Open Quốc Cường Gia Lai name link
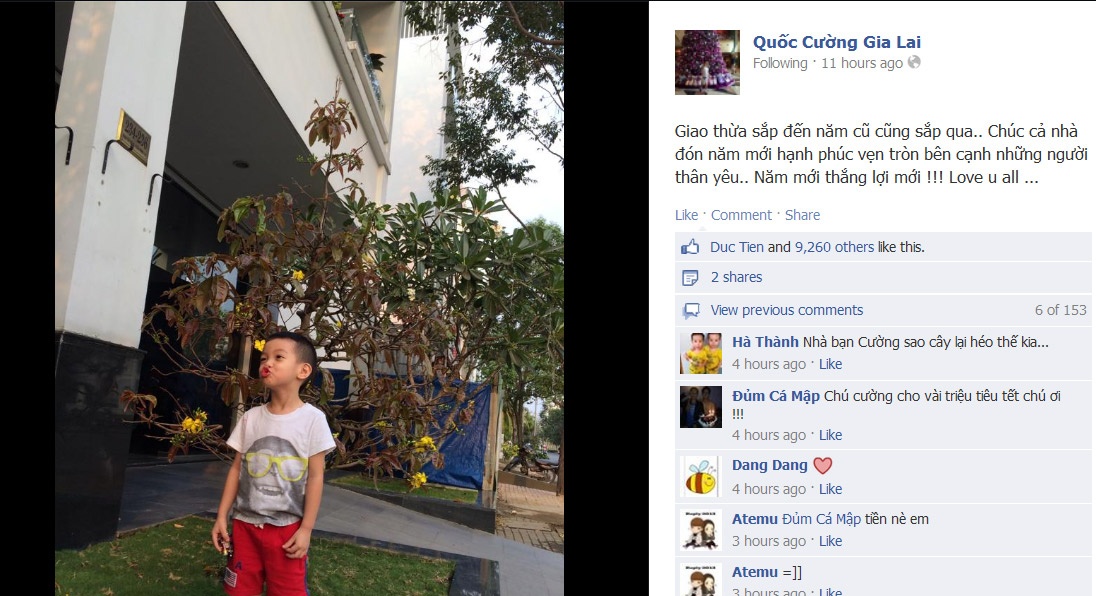Viewport: 1096px width, 596px height. [x=837, y=42]
